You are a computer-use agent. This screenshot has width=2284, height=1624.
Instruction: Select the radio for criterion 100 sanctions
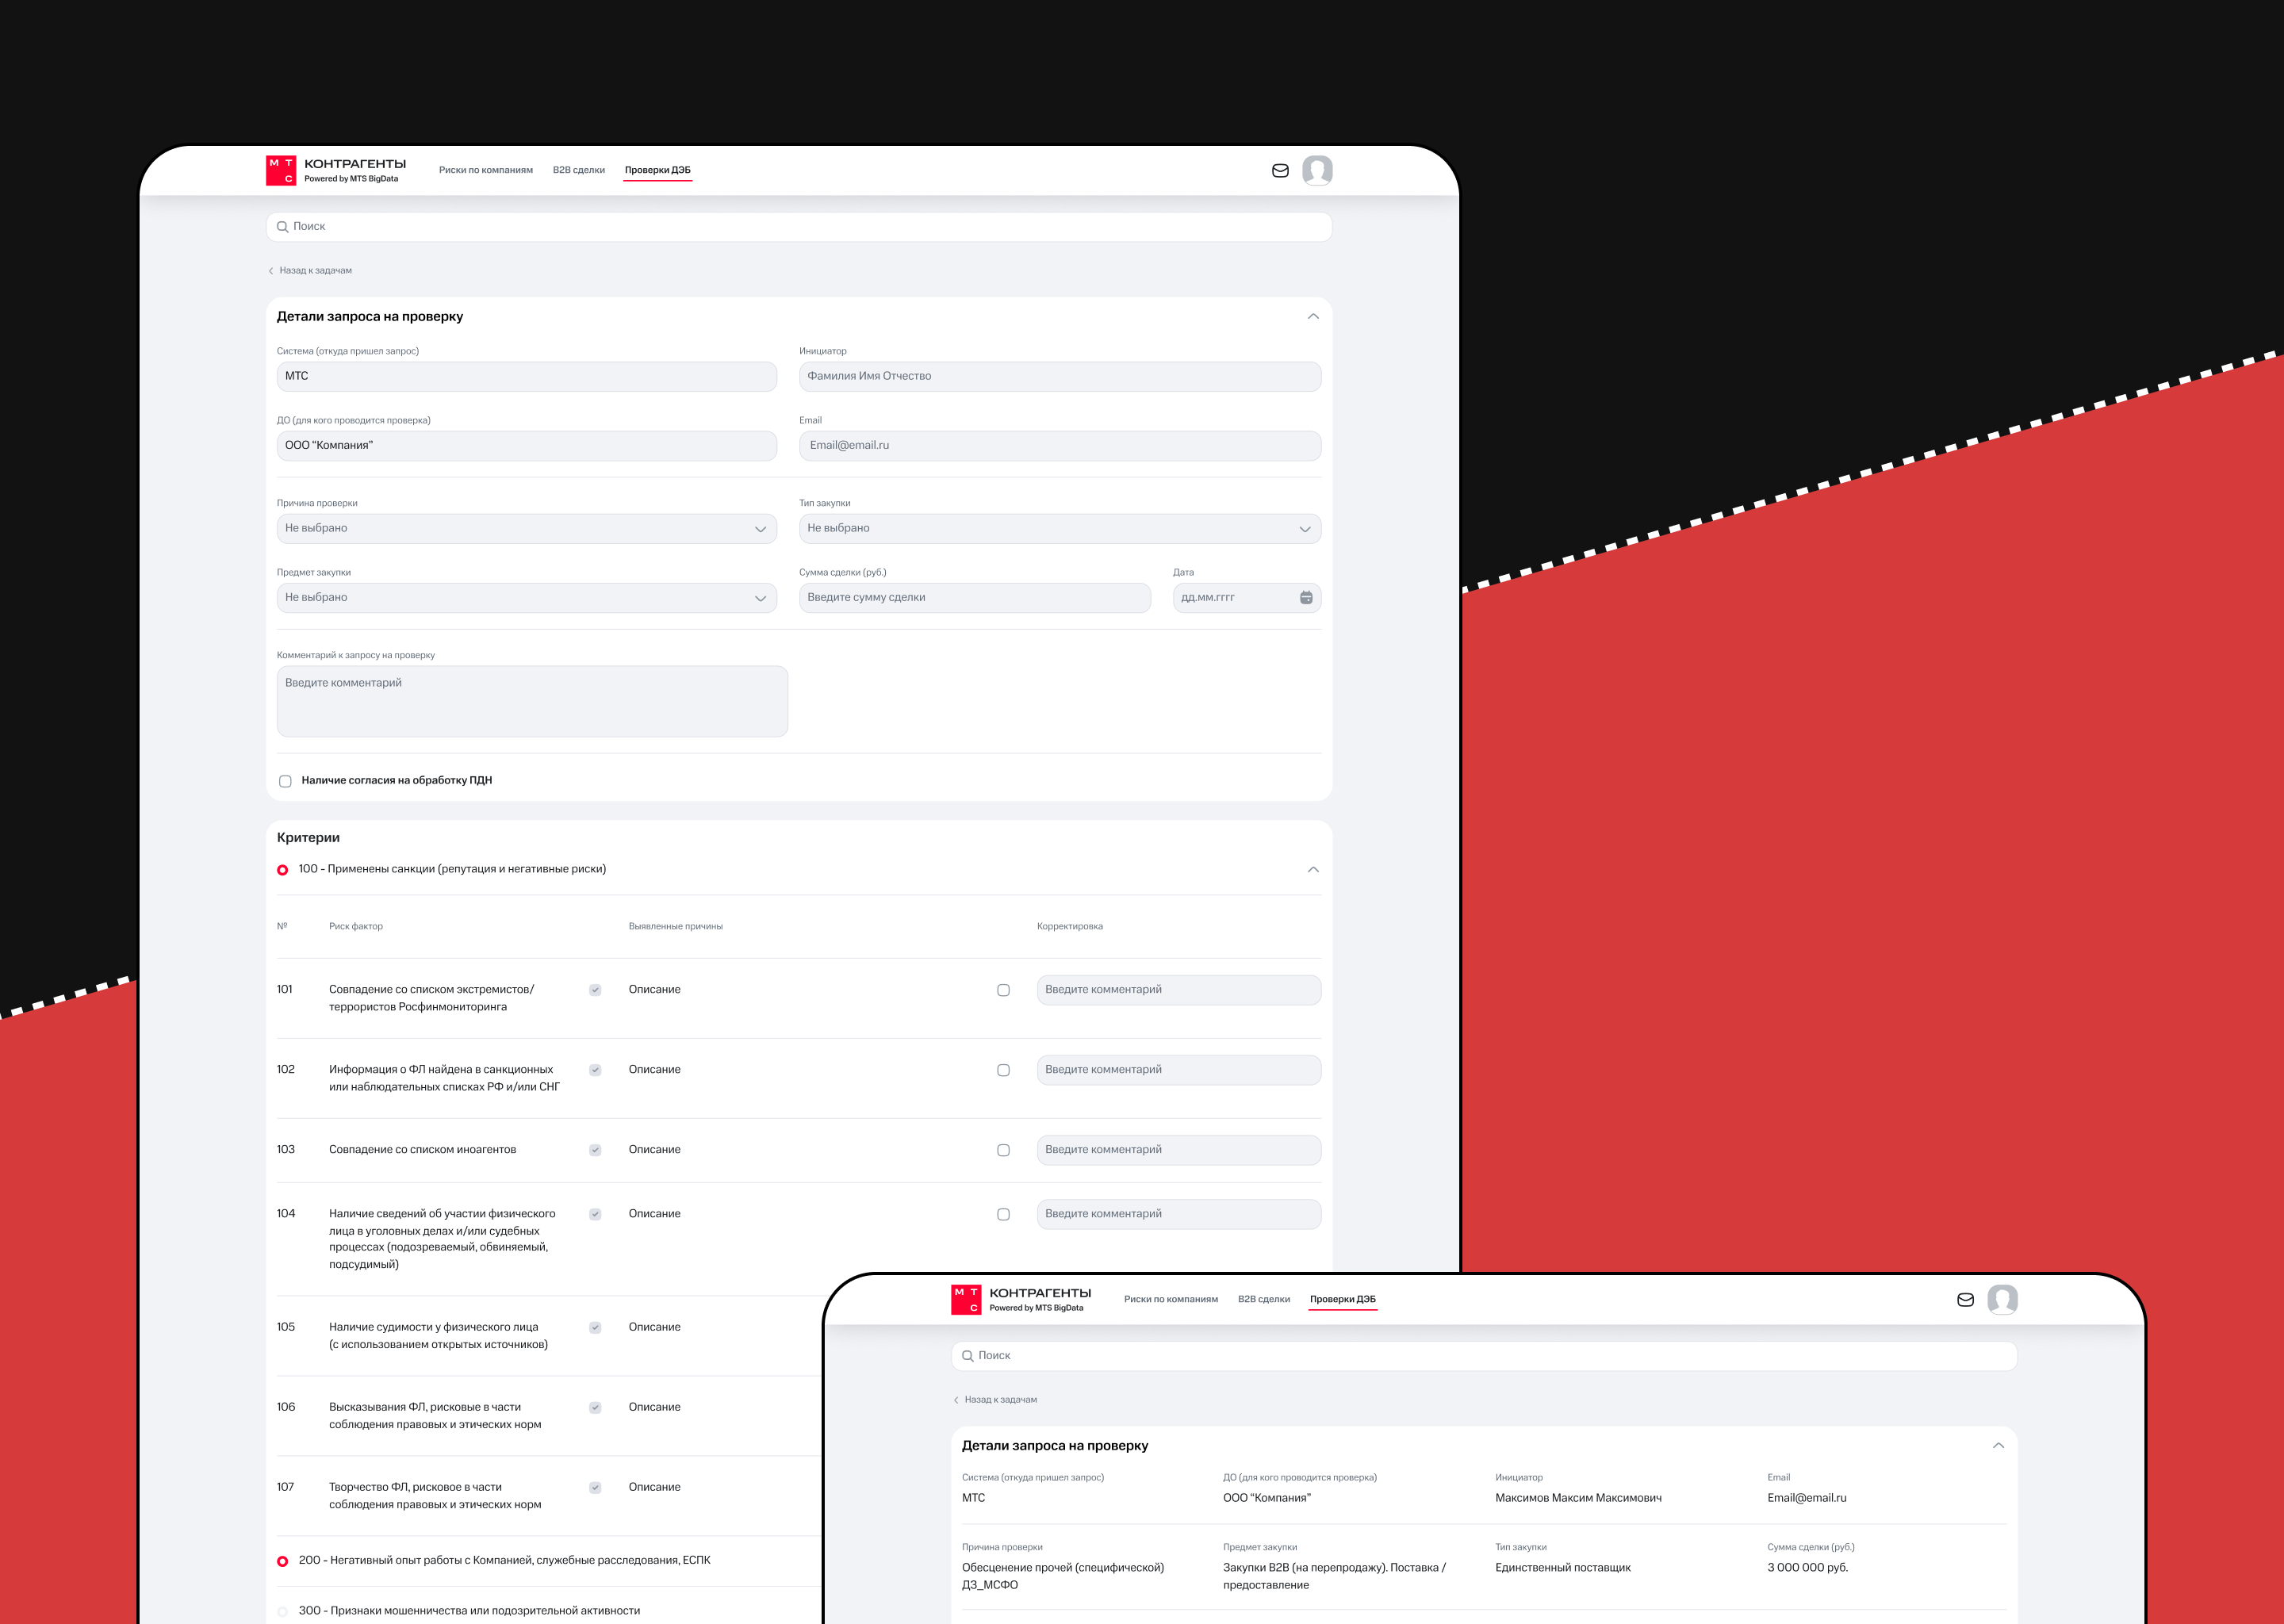283,870
